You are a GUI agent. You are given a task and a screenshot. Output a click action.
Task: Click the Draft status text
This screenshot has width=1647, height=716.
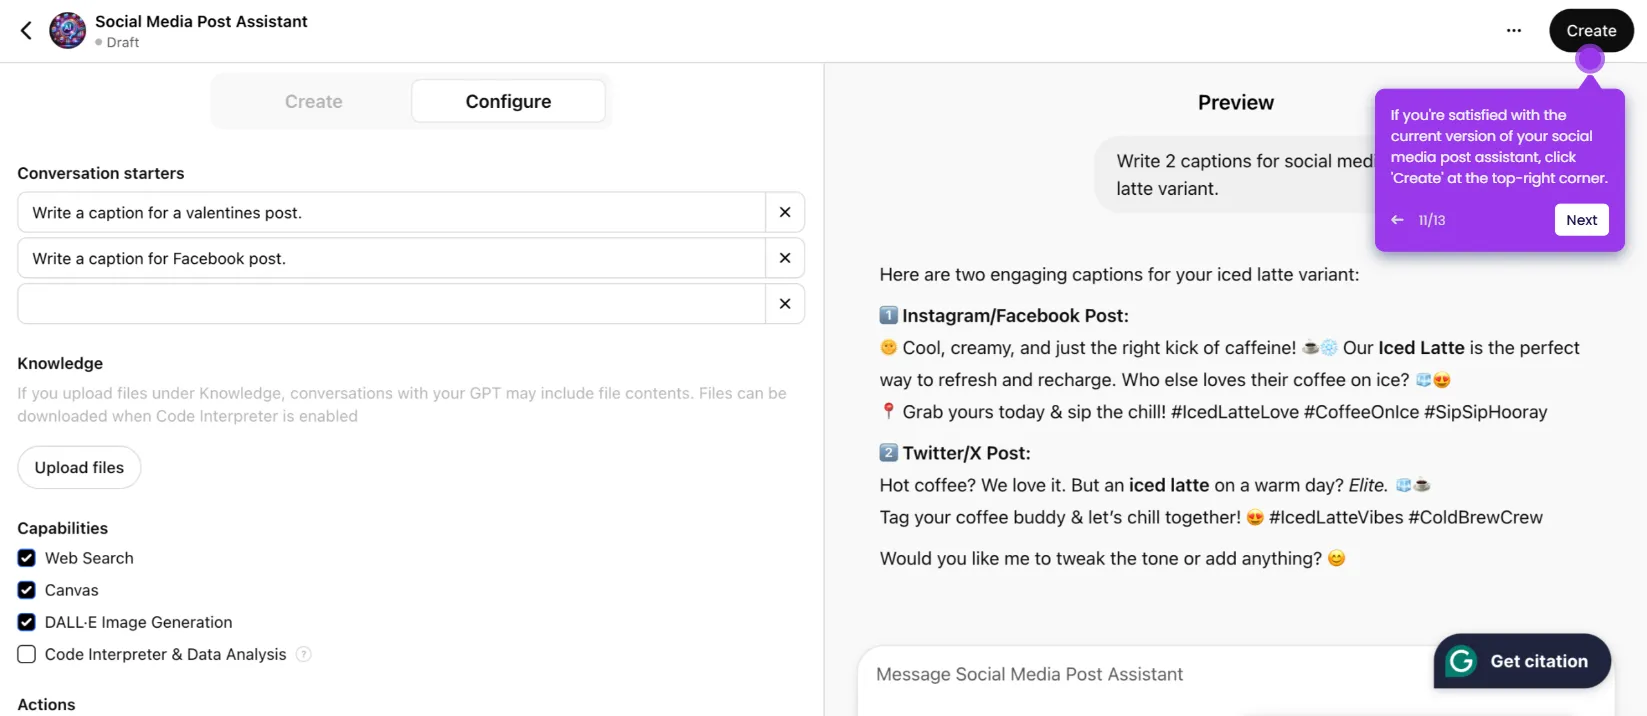[122, 42]
